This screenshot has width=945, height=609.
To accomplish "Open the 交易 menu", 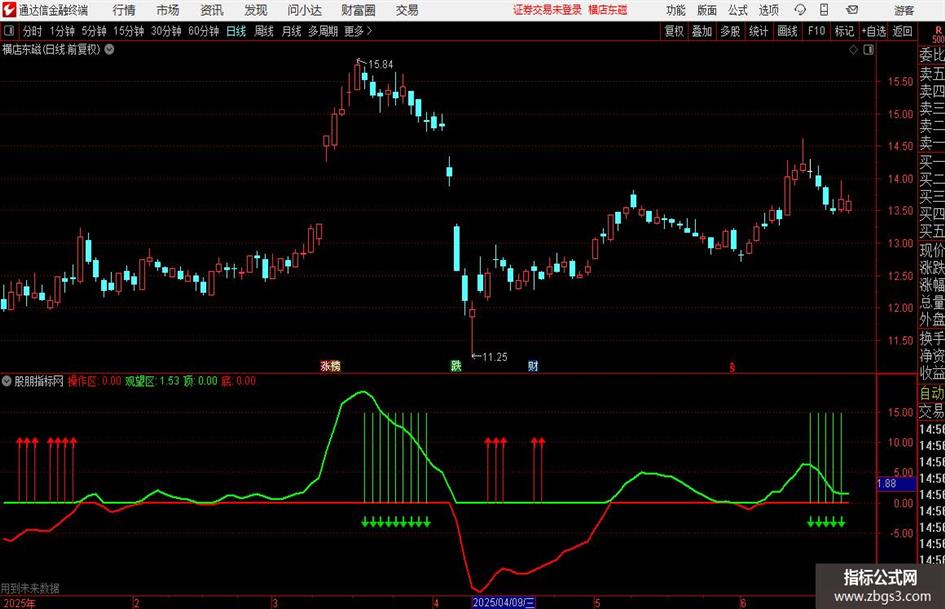I will click(x=407, y=10).
